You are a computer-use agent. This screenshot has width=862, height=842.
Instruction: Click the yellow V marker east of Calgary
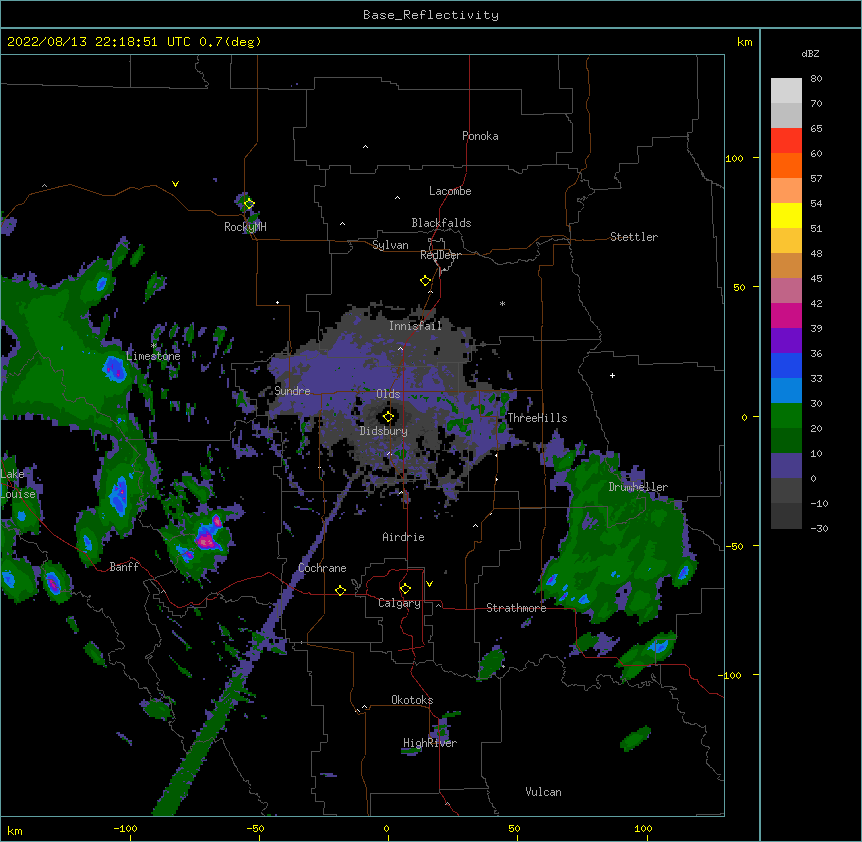point(429,584)
